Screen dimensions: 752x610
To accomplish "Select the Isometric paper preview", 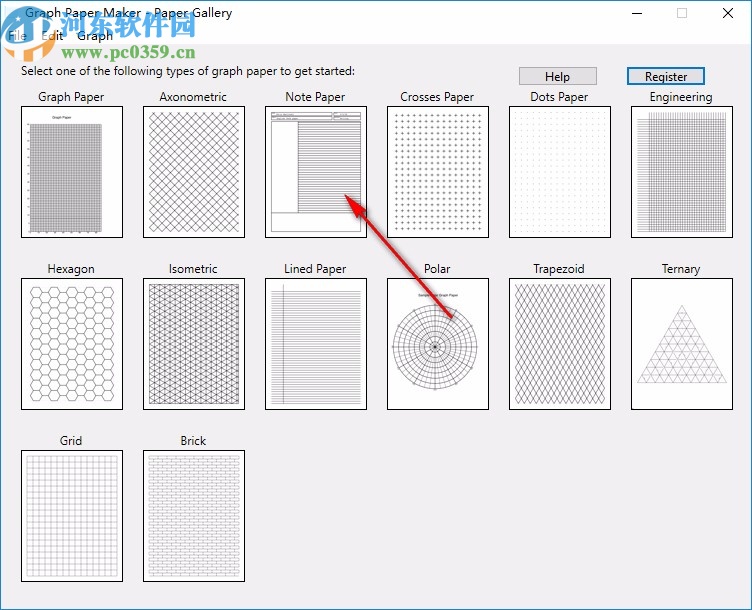I will pos(194,344).
